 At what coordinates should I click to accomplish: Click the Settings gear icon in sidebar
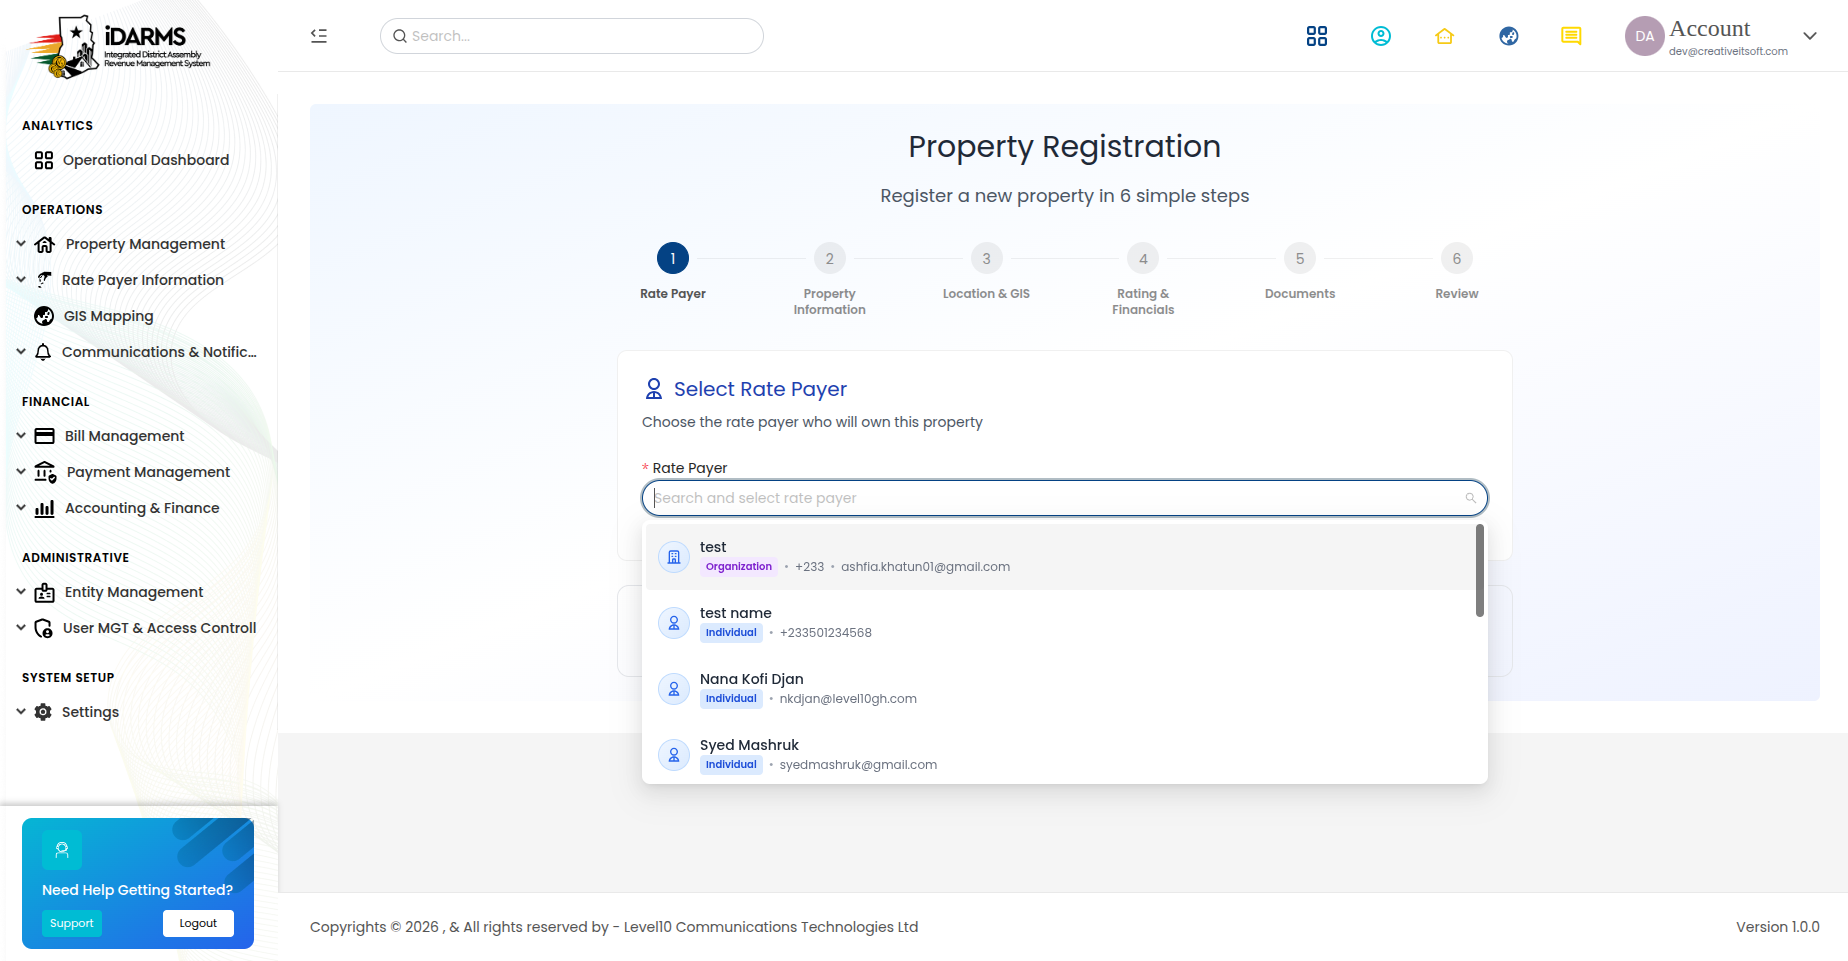pos(43,712)
